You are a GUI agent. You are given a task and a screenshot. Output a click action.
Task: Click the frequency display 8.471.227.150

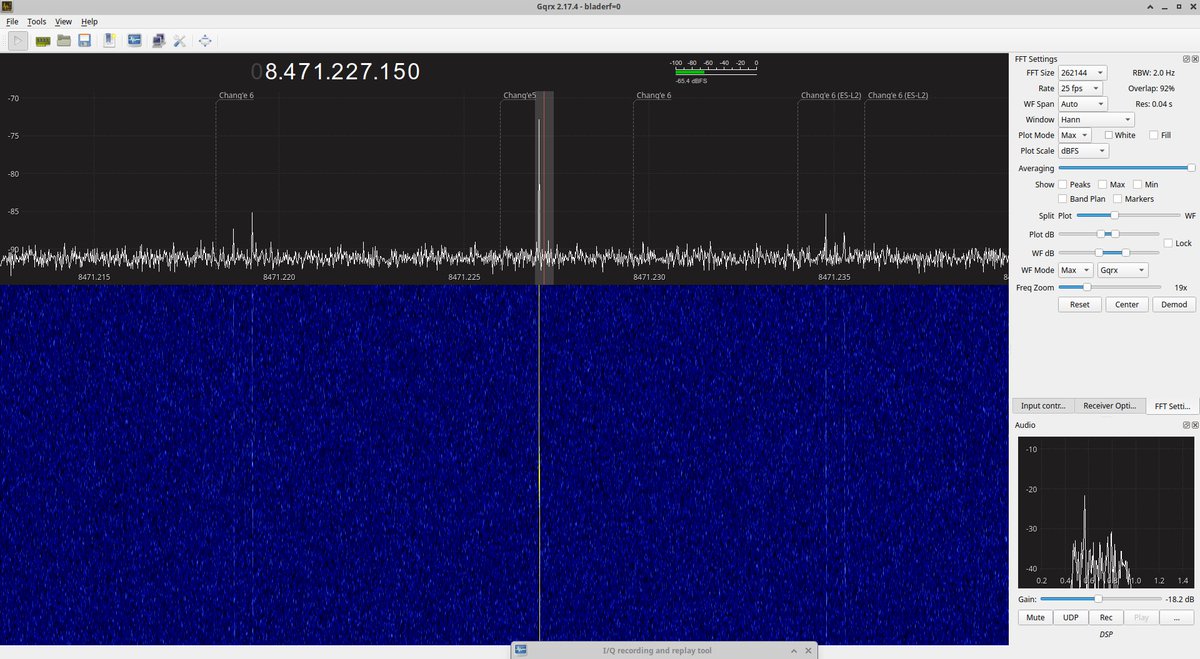pos(335,72)
